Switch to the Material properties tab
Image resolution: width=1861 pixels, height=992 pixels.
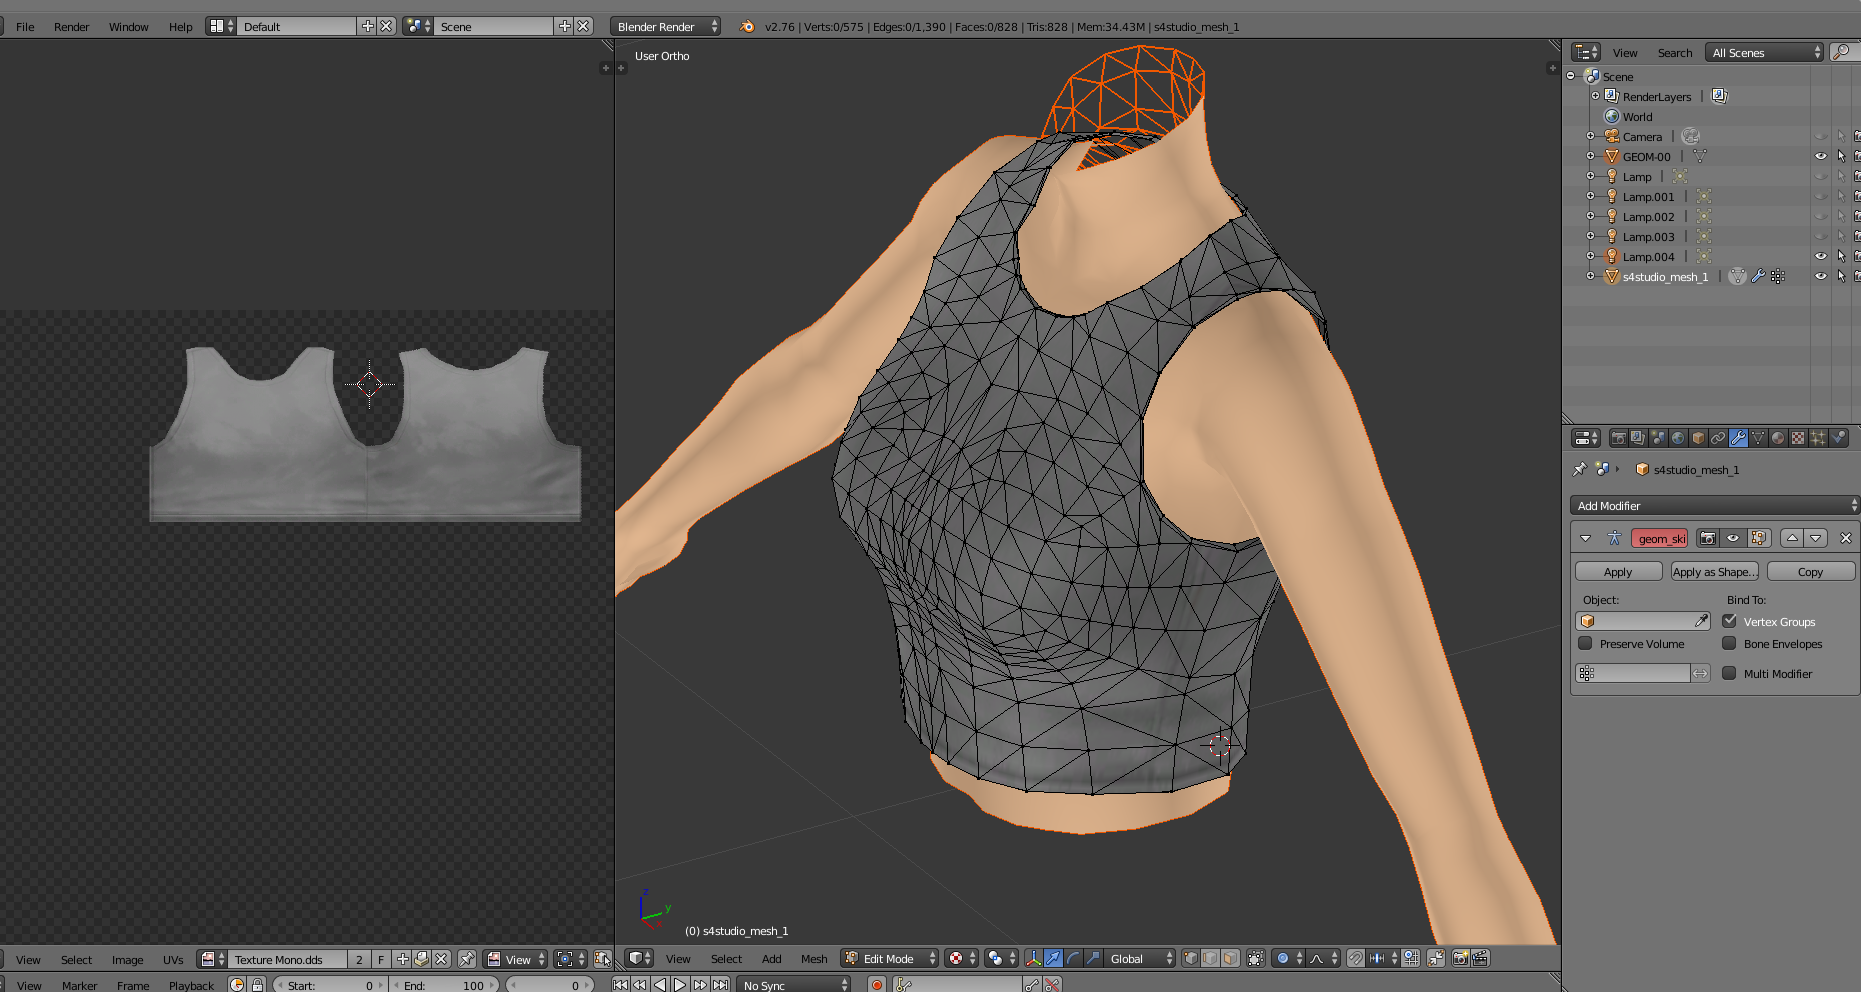1777,438
